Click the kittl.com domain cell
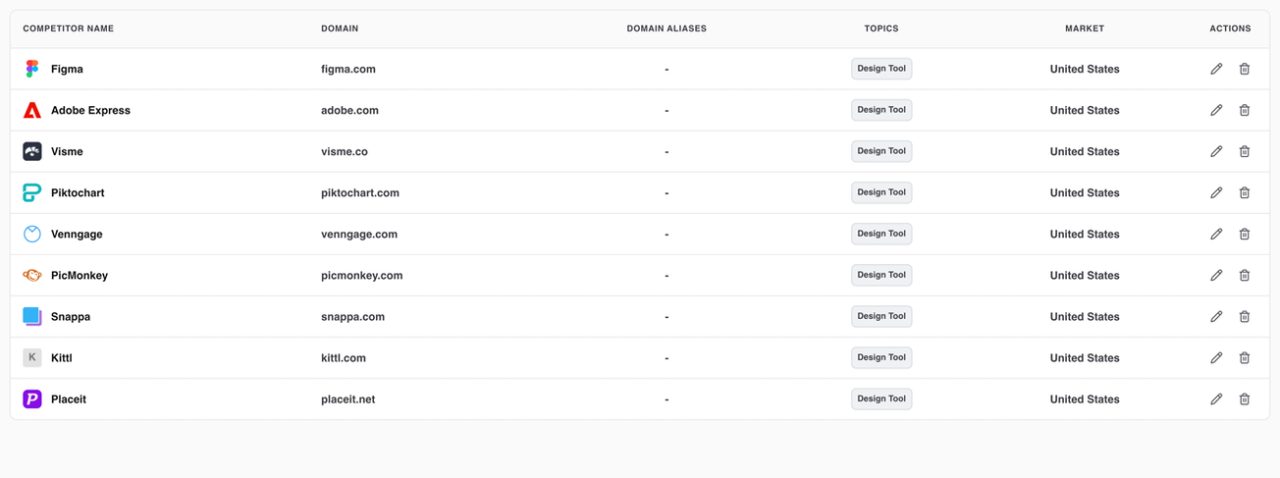This screenshot has width=1280, height=478. tap(343, 358)
